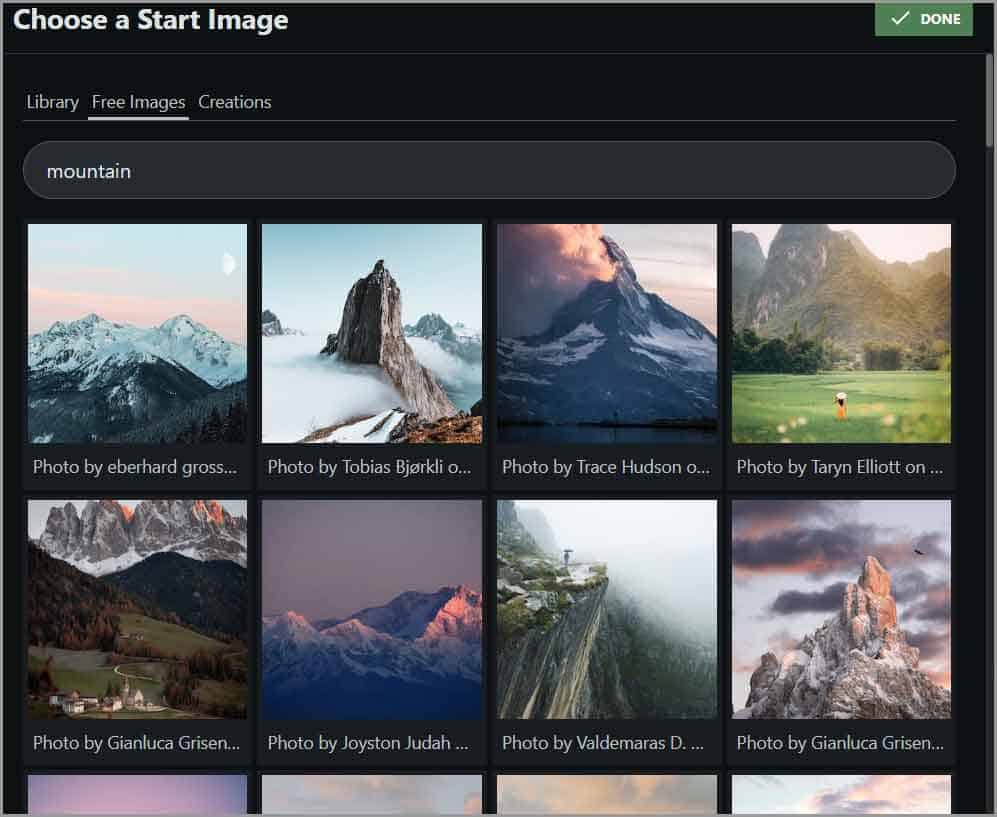Screen dimensions: 997x817
Task: Select the eberhard gross snowy mountain photo
Action: [x=137, y=333]
